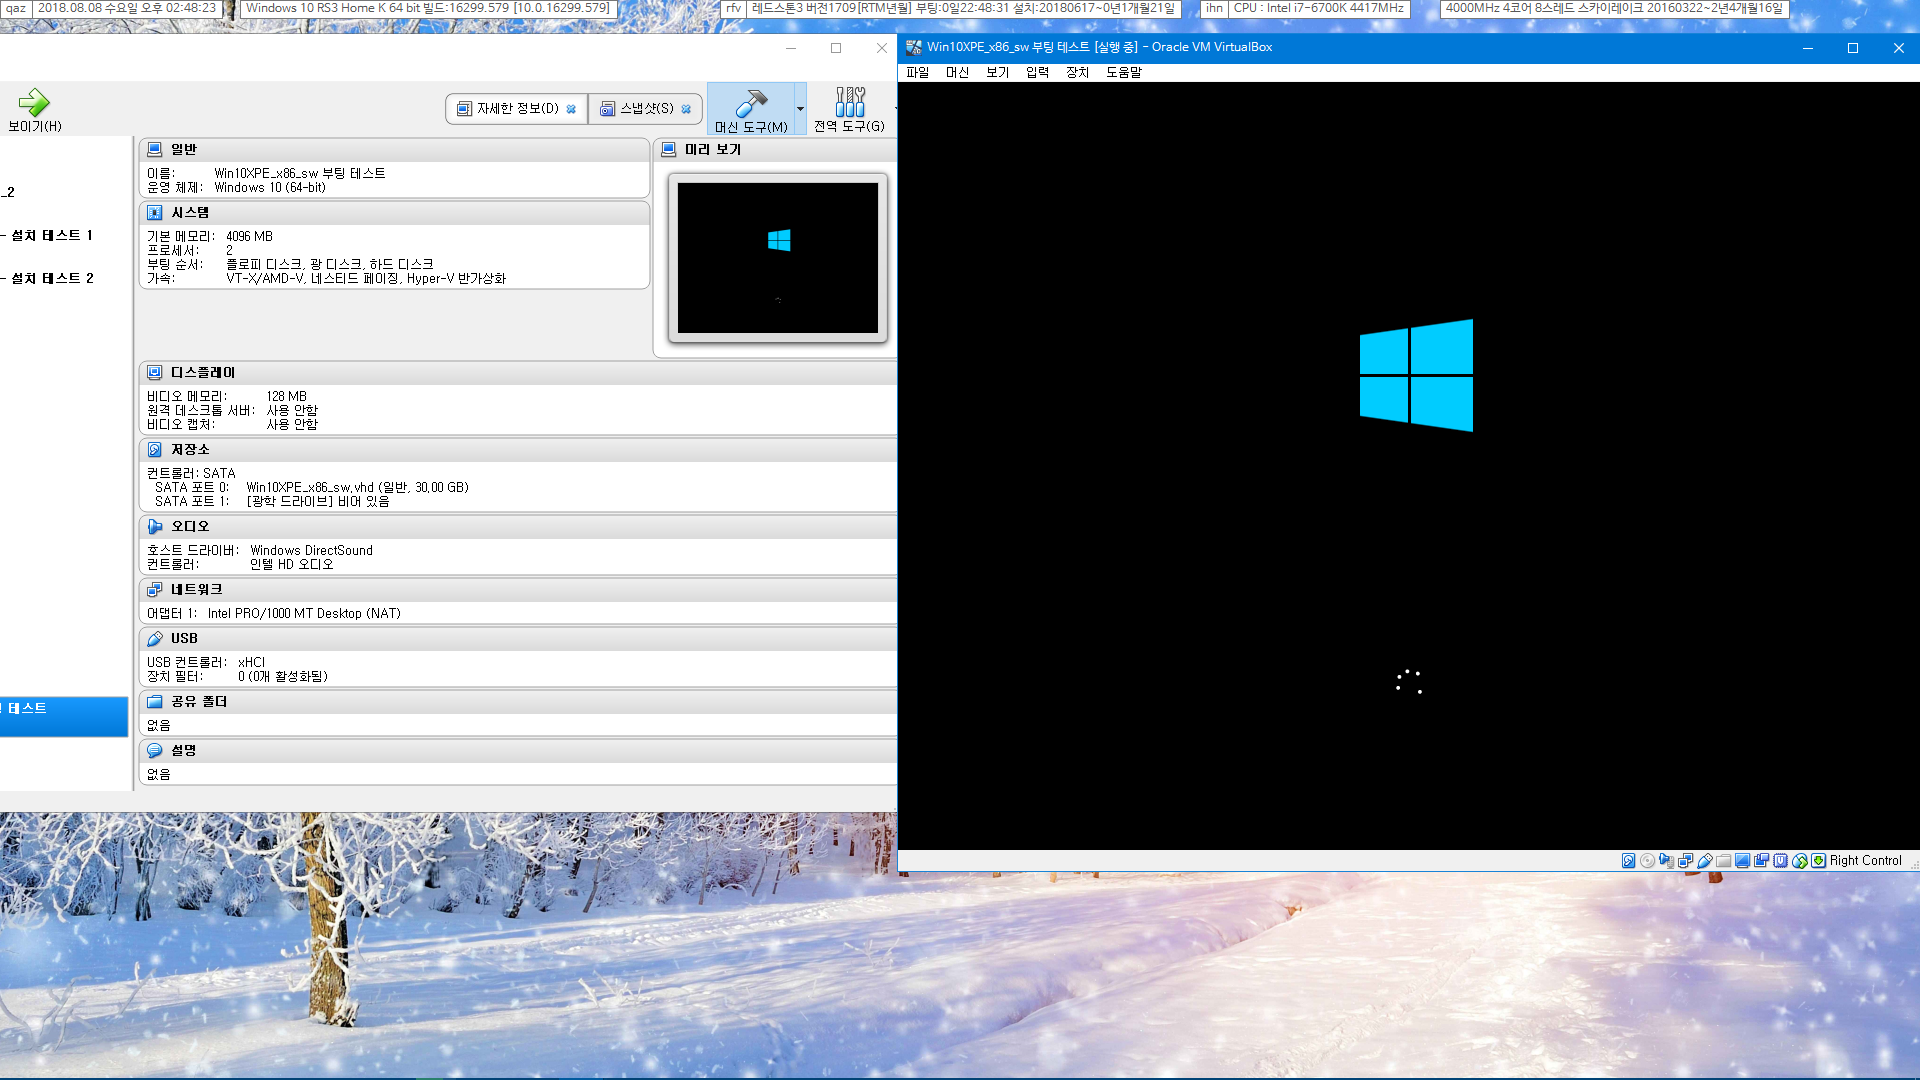Open the Network (네트워크) section header link
Screen dimensions: 1920x1080
(x=197, y=589)
